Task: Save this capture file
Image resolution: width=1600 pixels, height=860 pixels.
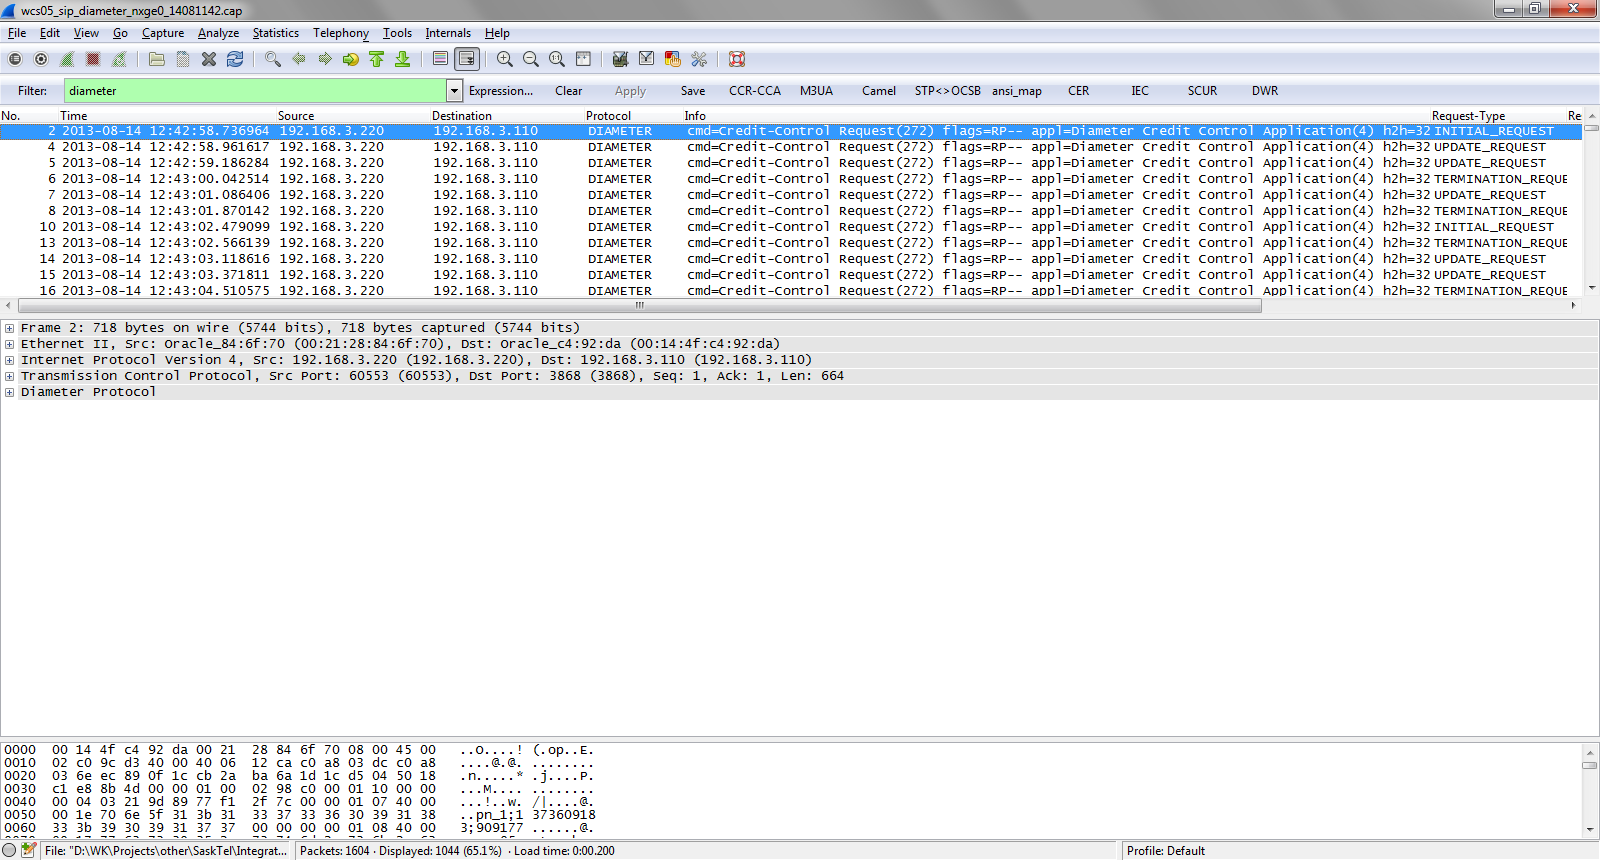Action: tap(183, 59)
